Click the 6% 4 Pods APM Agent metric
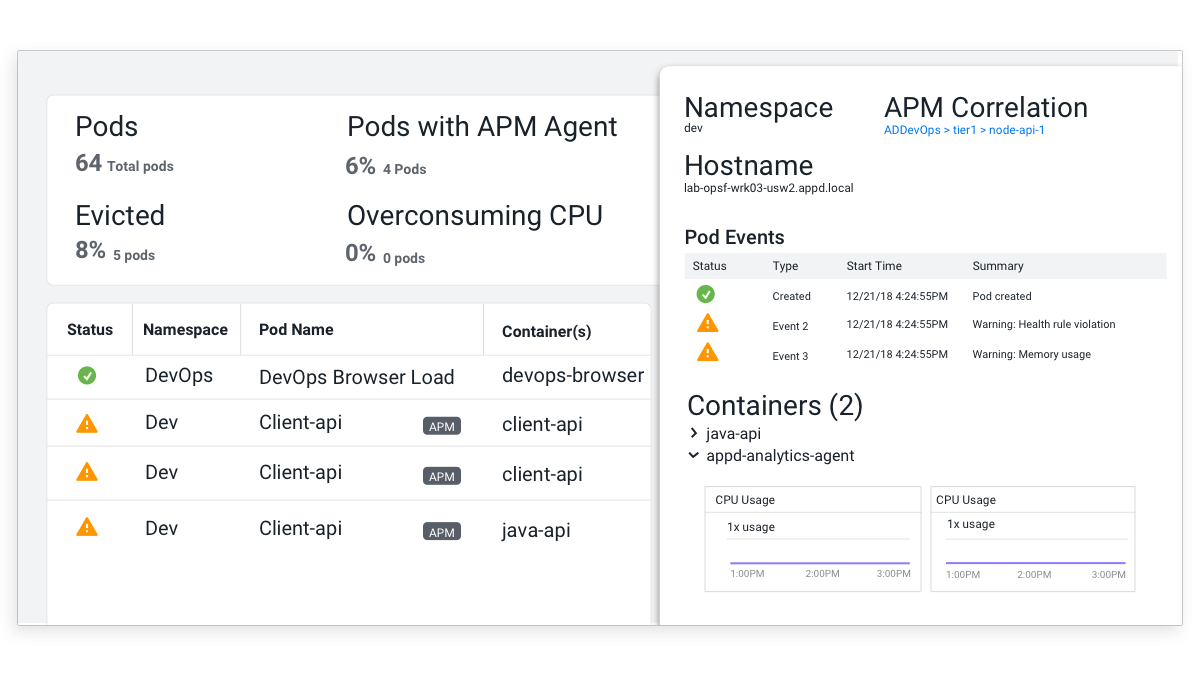 coord(386,167)
